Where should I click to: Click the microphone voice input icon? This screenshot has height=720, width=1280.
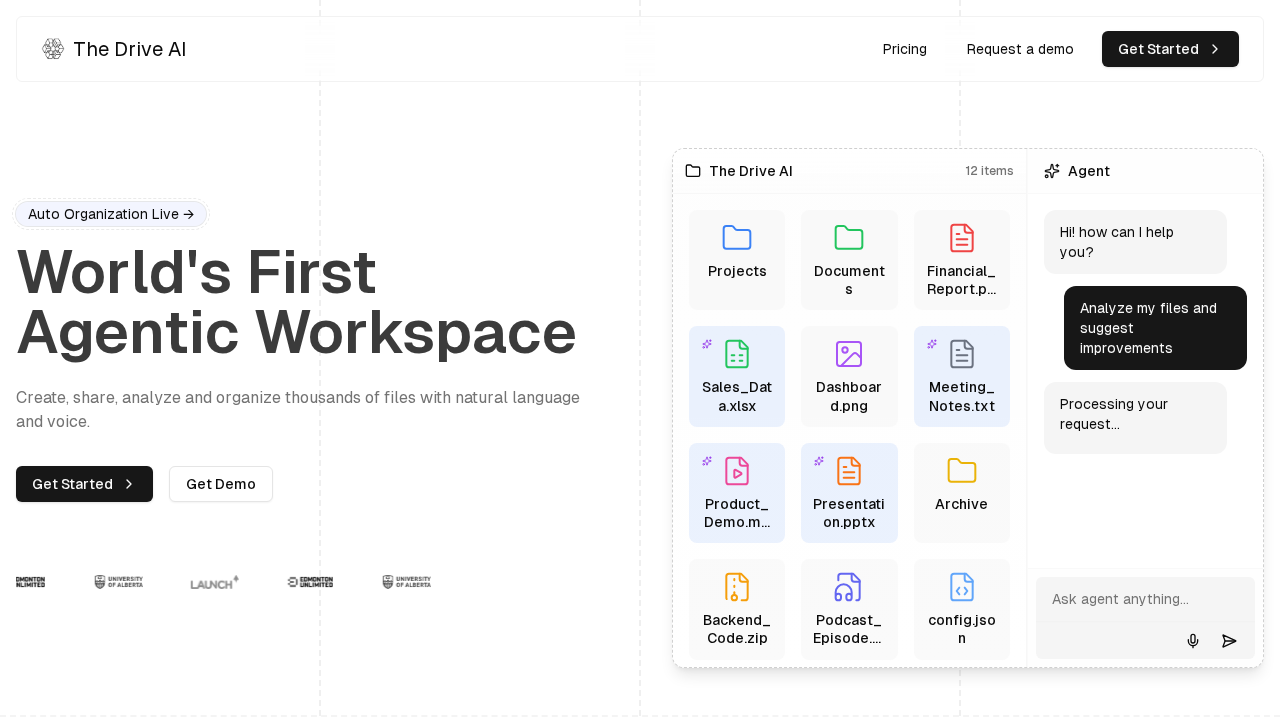pyautogui.click(x=1192, y=641)
